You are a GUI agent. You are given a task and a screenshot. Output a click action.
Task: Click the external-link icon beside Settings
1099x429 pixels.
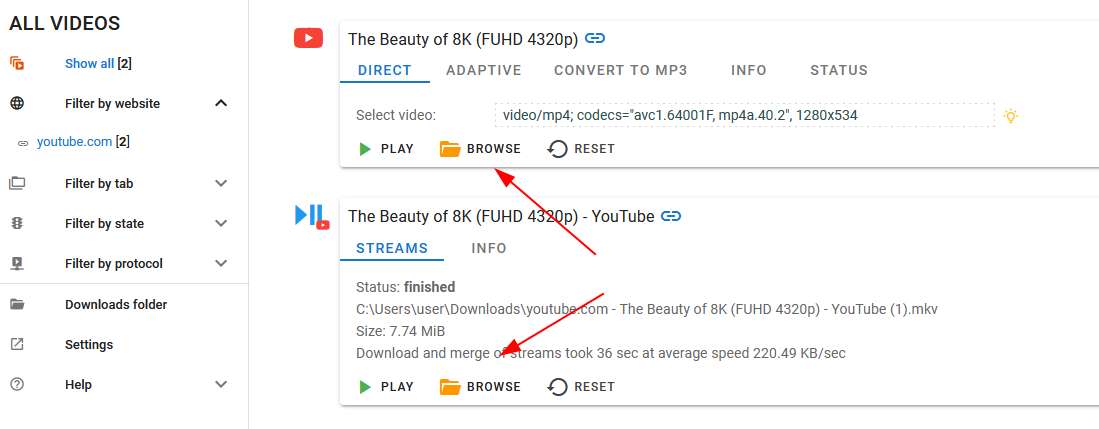17,344
